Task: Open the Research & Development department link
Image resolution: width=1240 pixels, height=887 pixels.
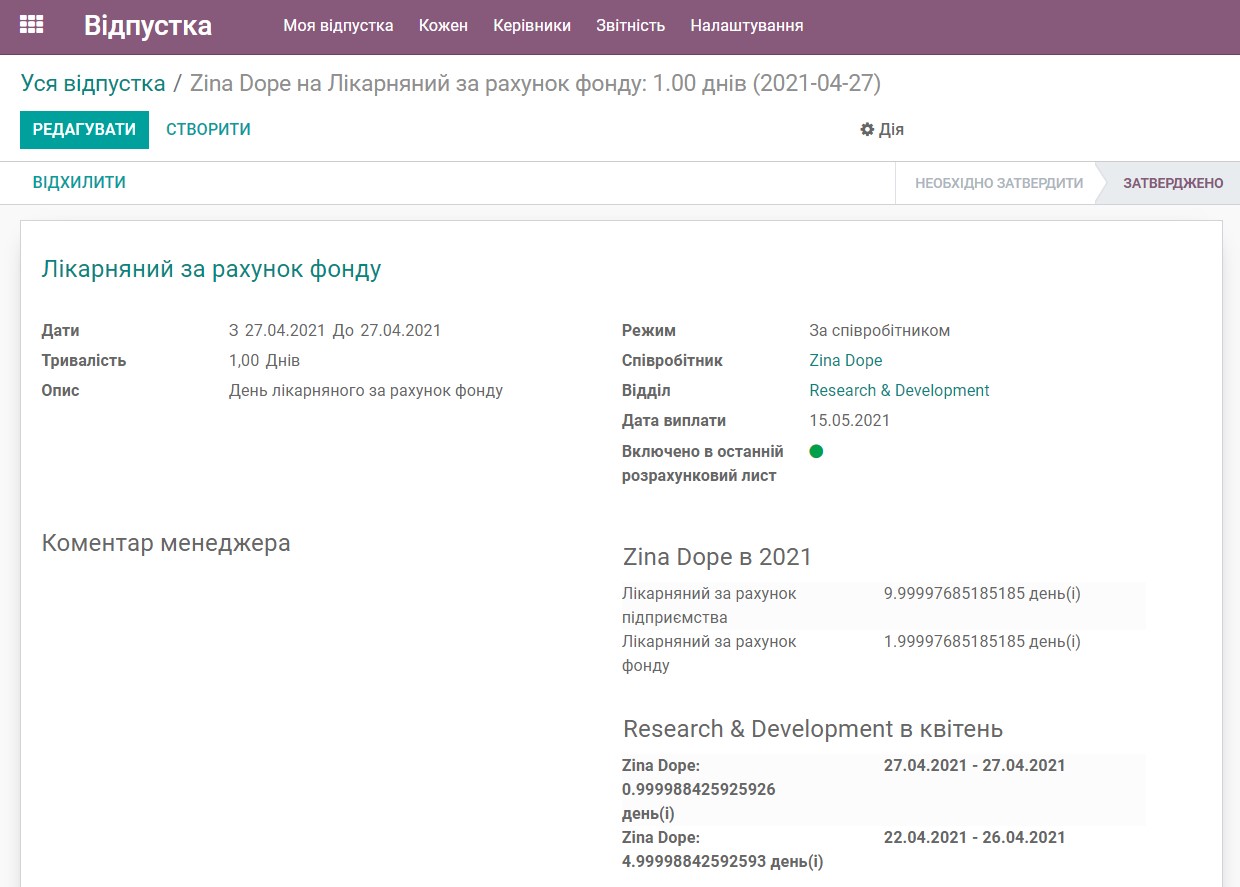Action: click(899, 390)
